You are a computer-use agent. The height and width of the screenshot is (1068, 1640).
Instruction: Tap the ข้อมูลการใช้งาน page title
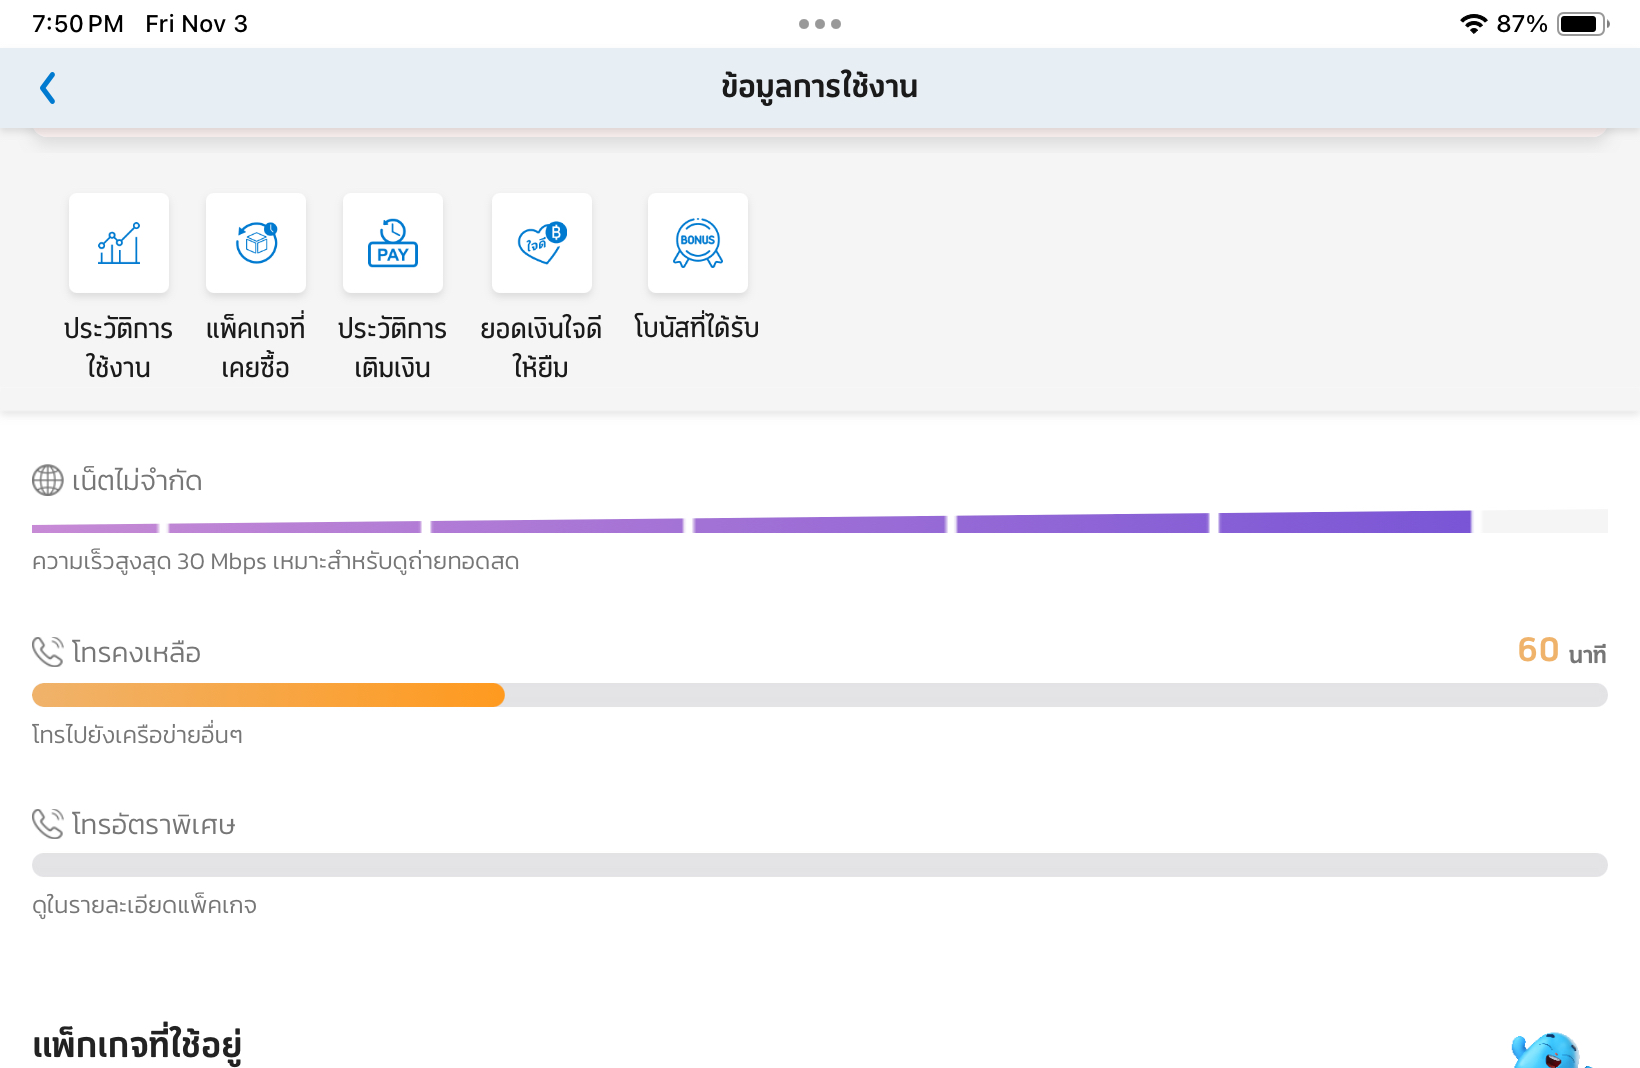click(x=820, y=87)
